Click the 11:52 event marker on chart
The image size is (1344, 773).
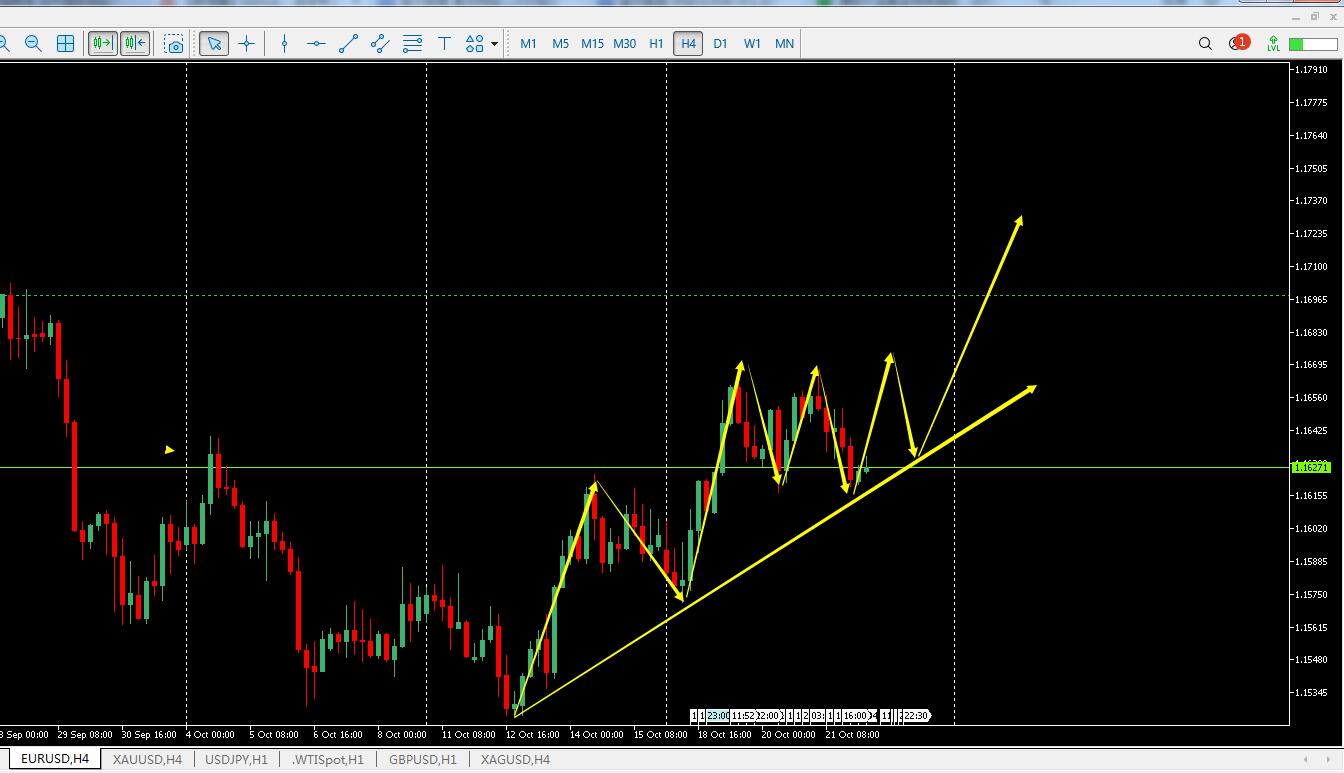[743, 716]
